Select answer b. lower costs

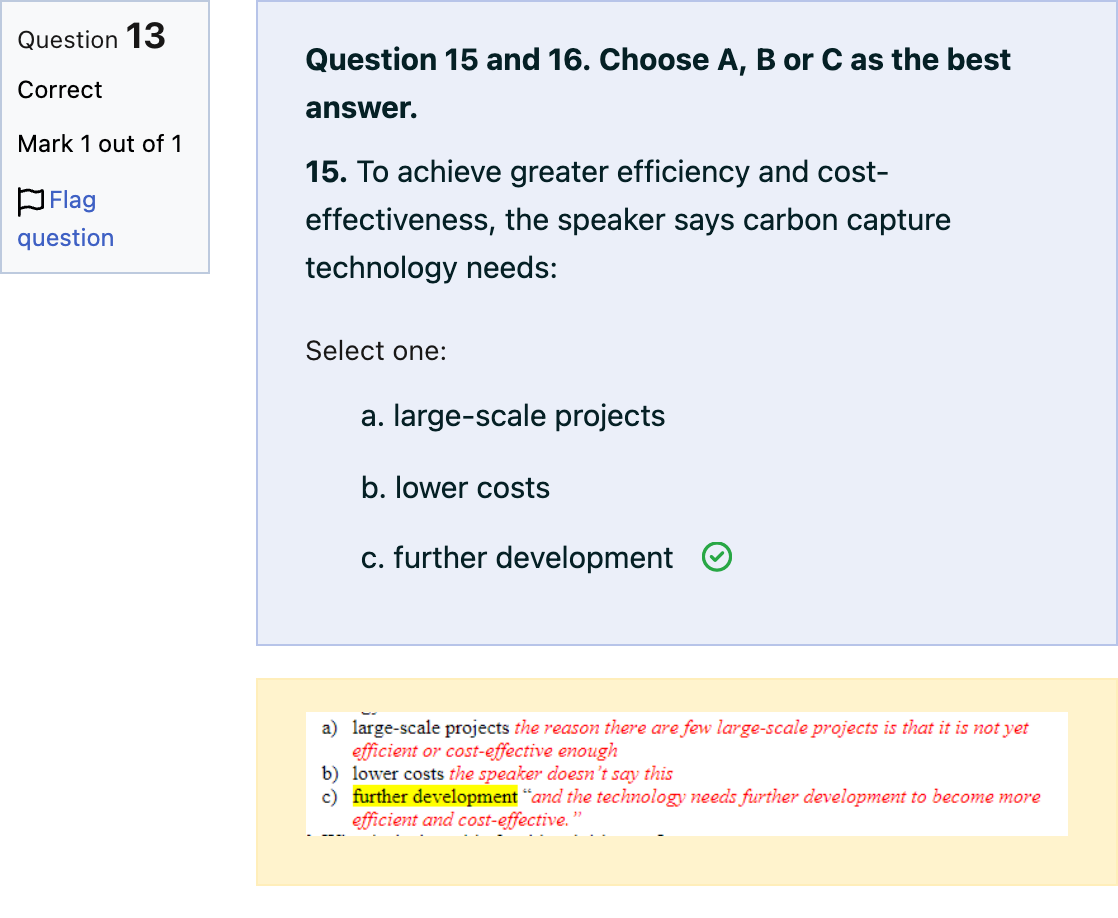pos(455,488)
